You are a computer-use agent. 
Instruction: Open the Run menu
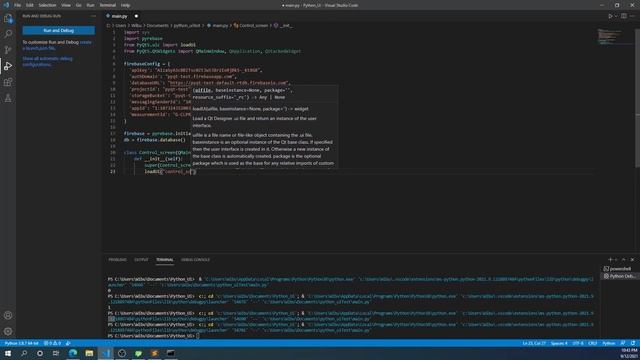[x=90, y=5]
